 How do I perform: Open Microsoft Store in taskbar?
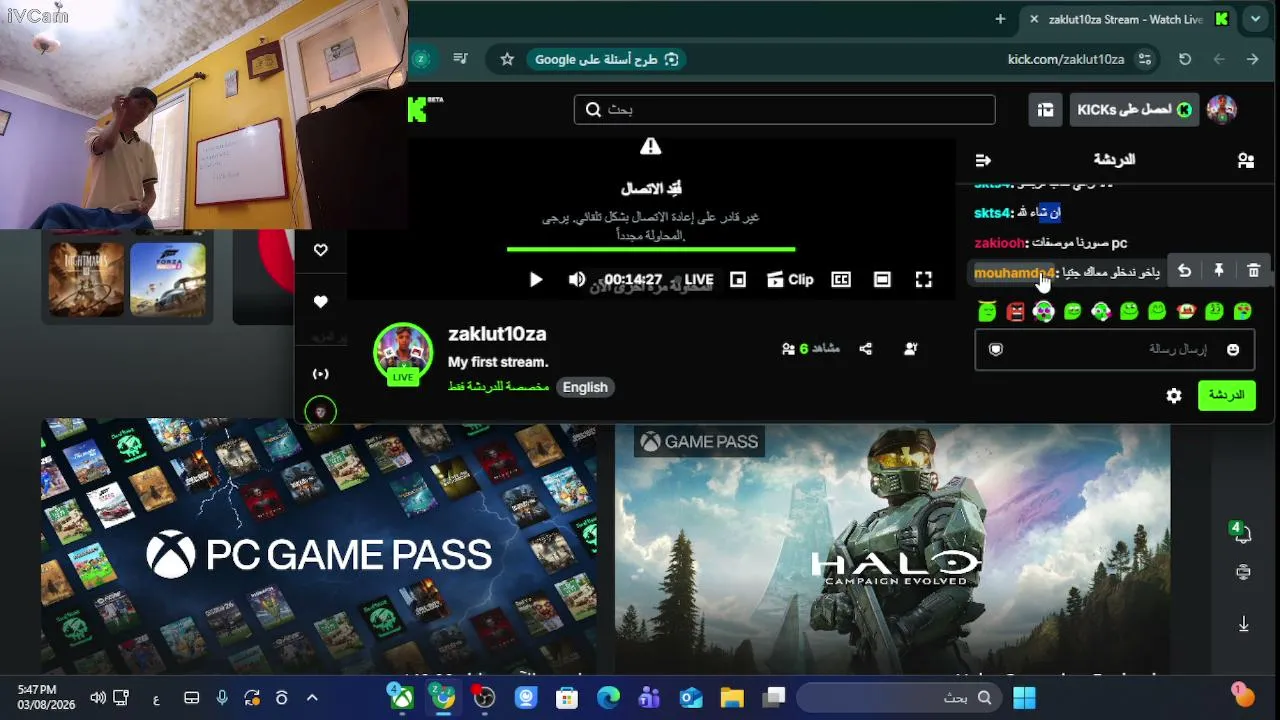(x=567, y=698)
